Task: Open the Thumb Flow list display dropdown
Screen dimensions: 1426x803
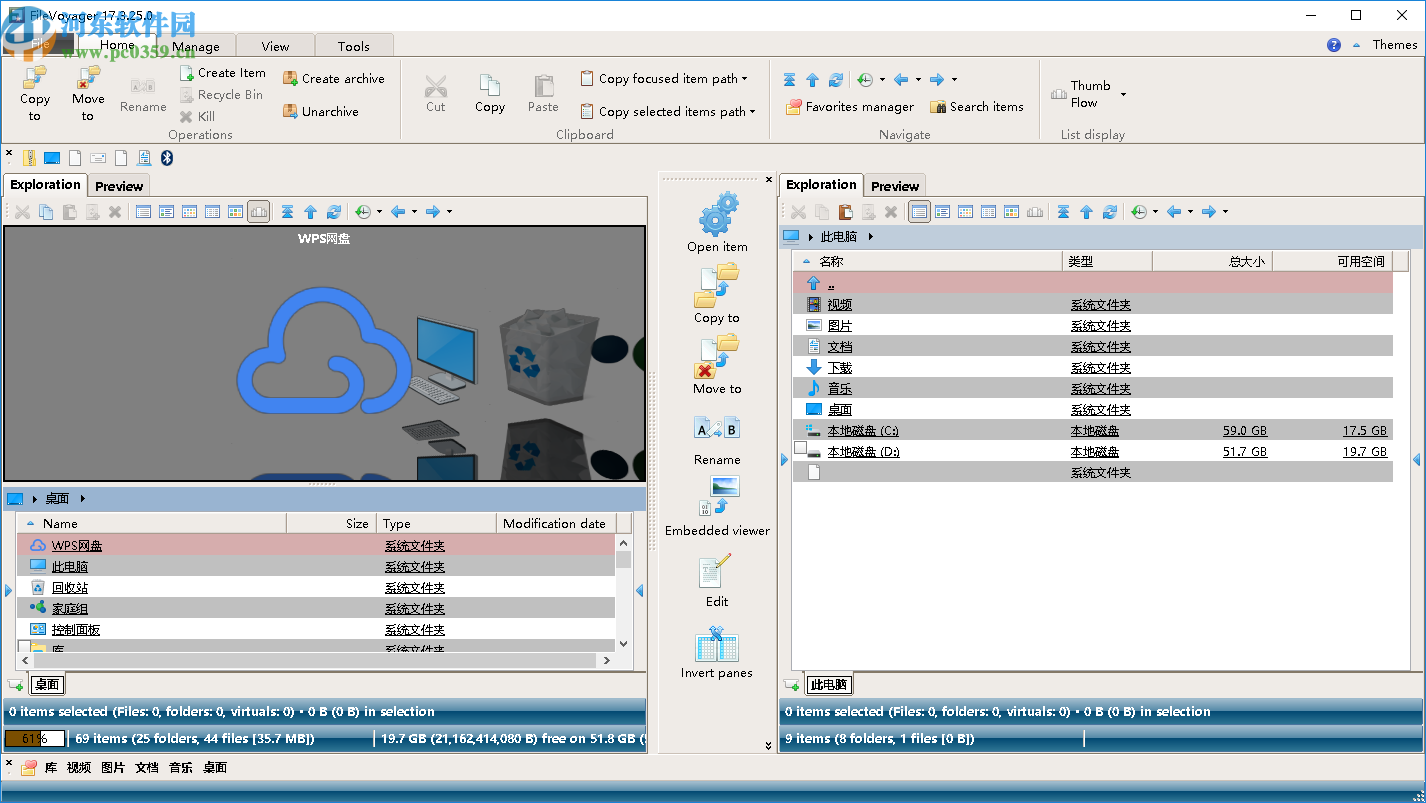Action: pos(1123,95)
